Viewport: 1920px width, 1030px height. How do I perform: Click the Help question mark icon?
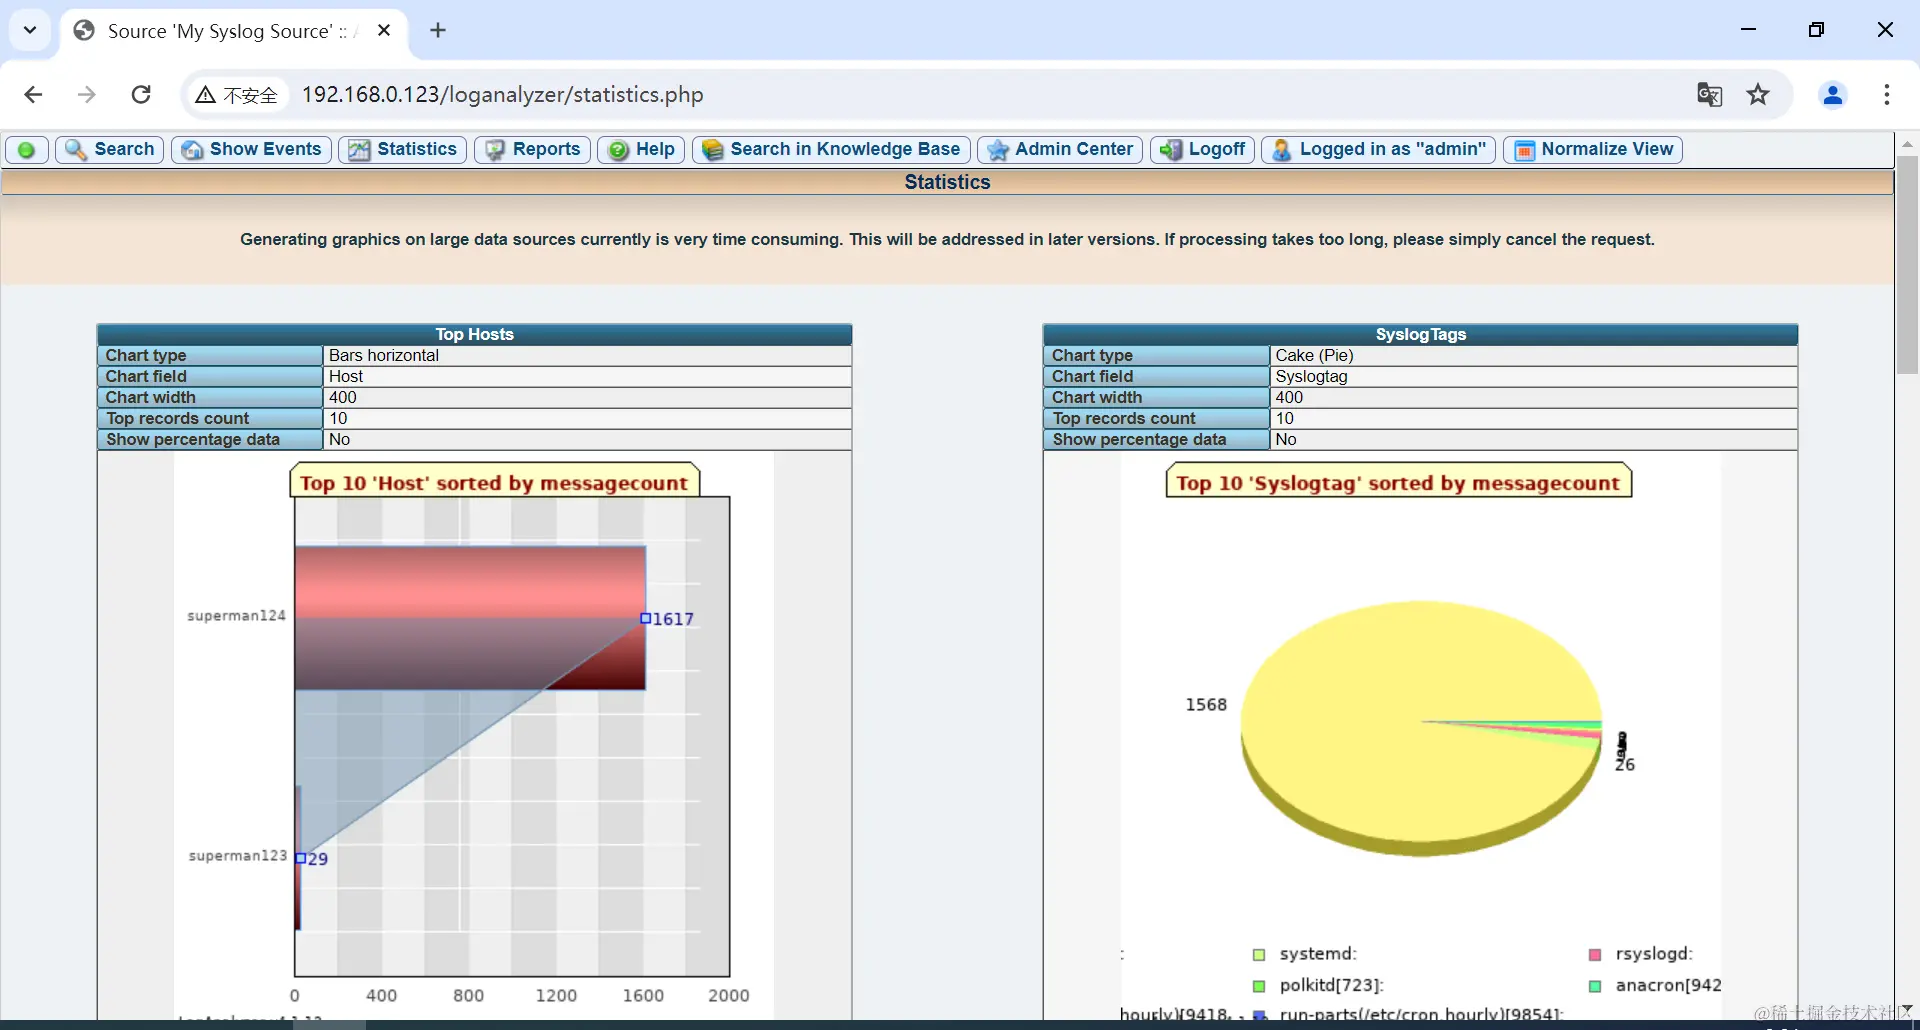[x=619, y=150]
